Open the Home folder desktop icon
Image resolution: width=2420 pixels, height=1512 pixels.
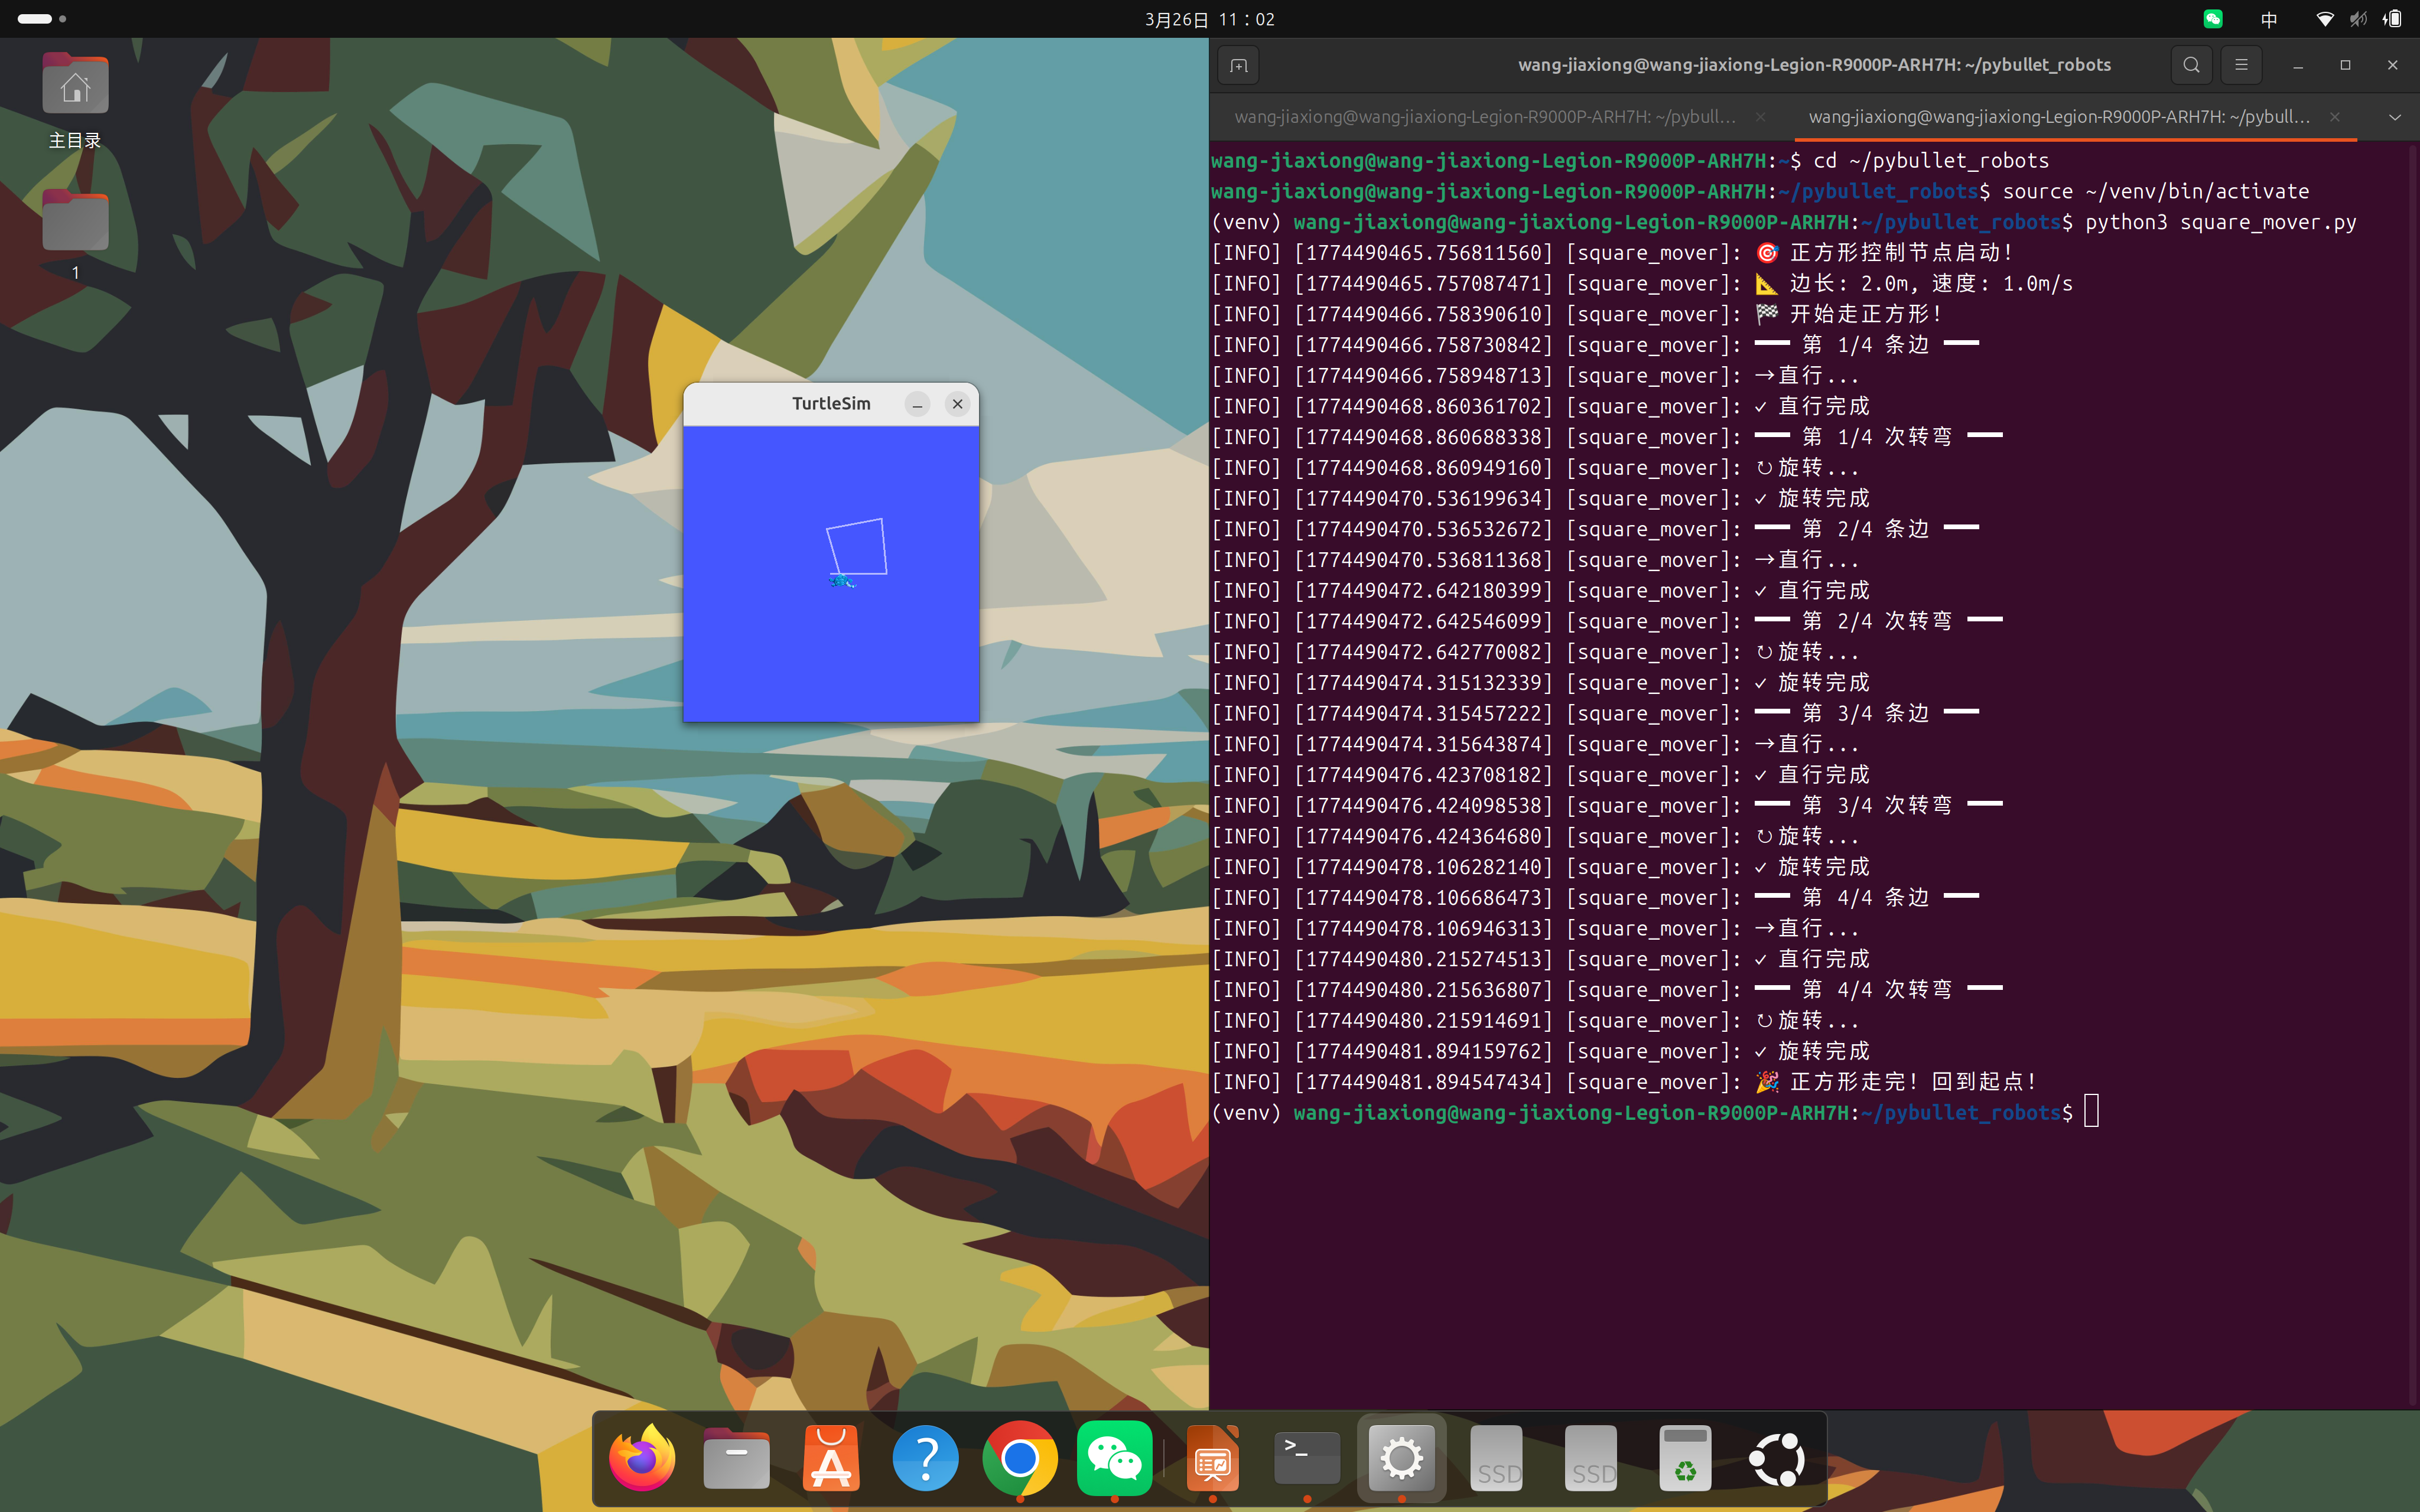75,101
